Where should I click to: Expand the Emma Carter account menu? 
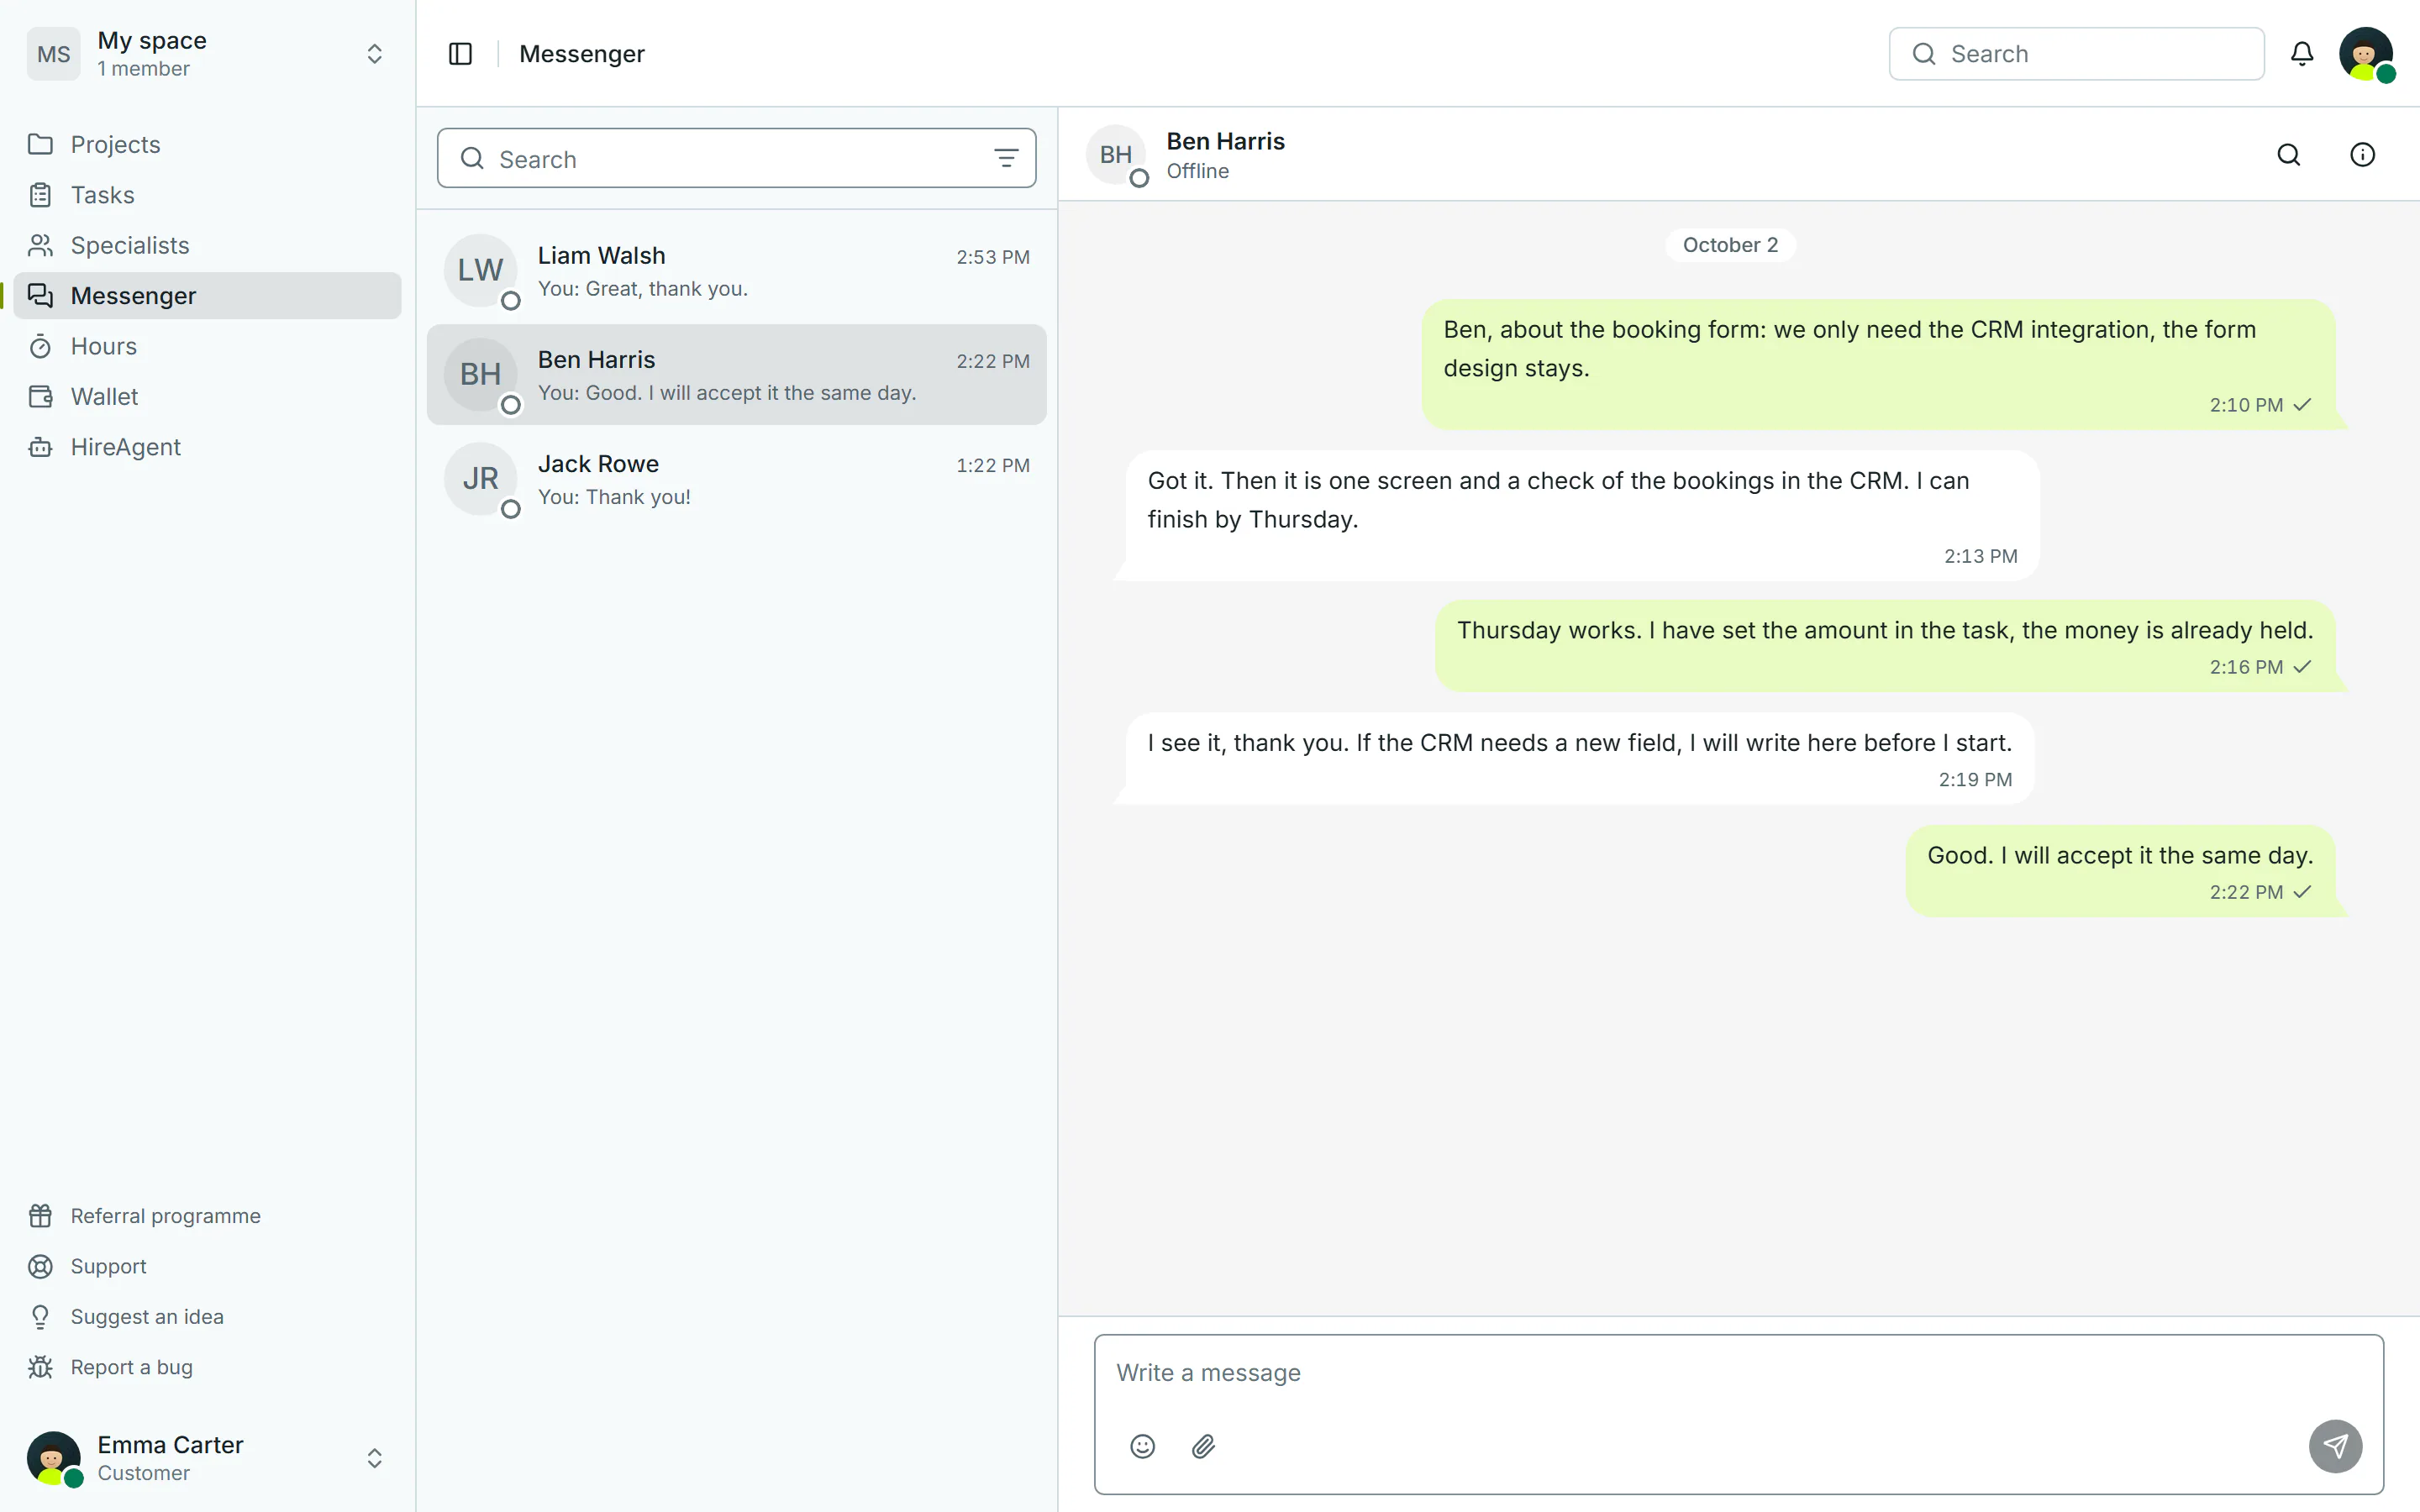374,1458
